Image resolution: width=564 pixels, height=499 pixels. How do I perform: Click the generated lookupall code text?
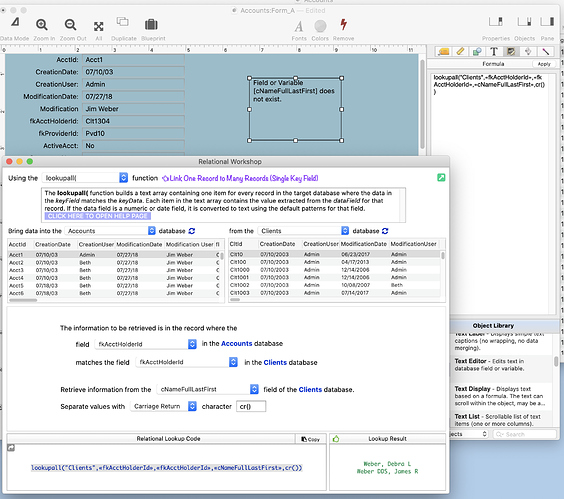coord(167,468)
